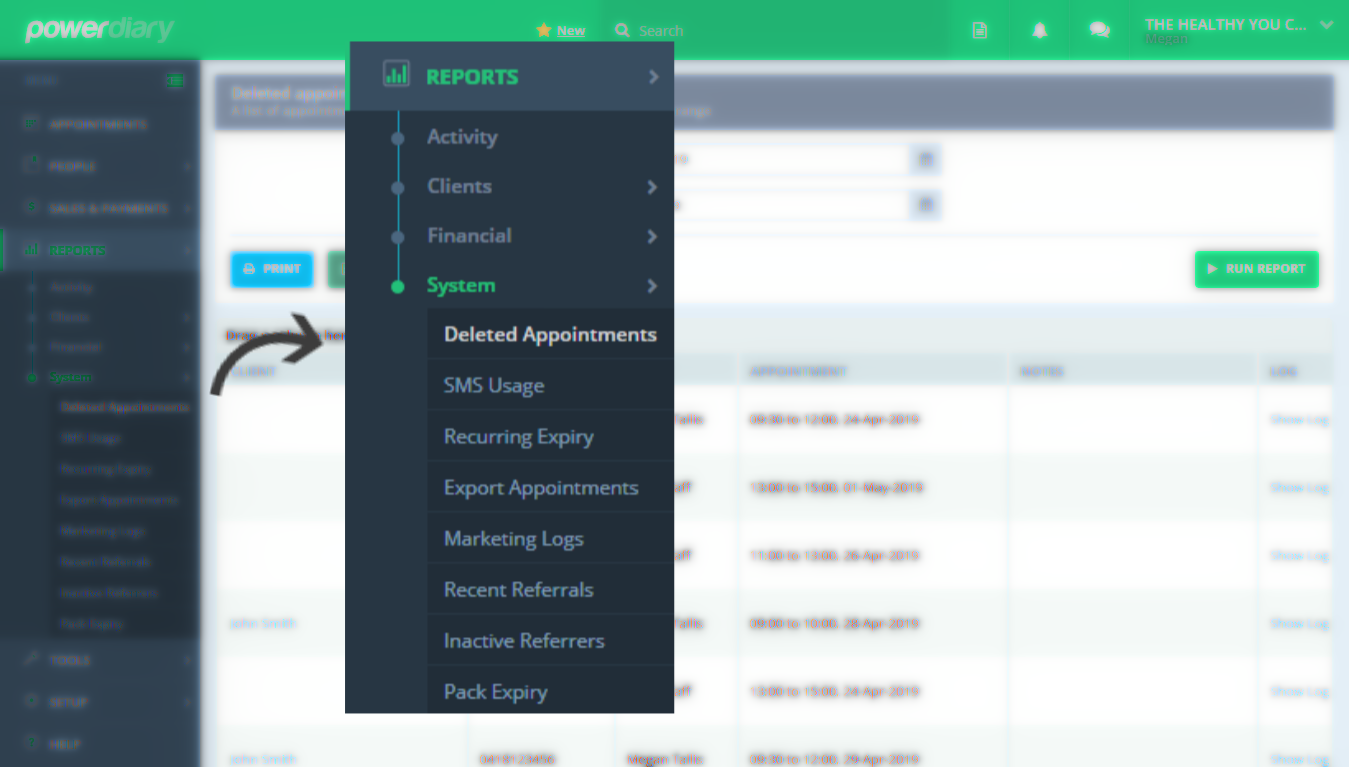
Task: Sort by the Appointment column header
Action: coord(798,371)
